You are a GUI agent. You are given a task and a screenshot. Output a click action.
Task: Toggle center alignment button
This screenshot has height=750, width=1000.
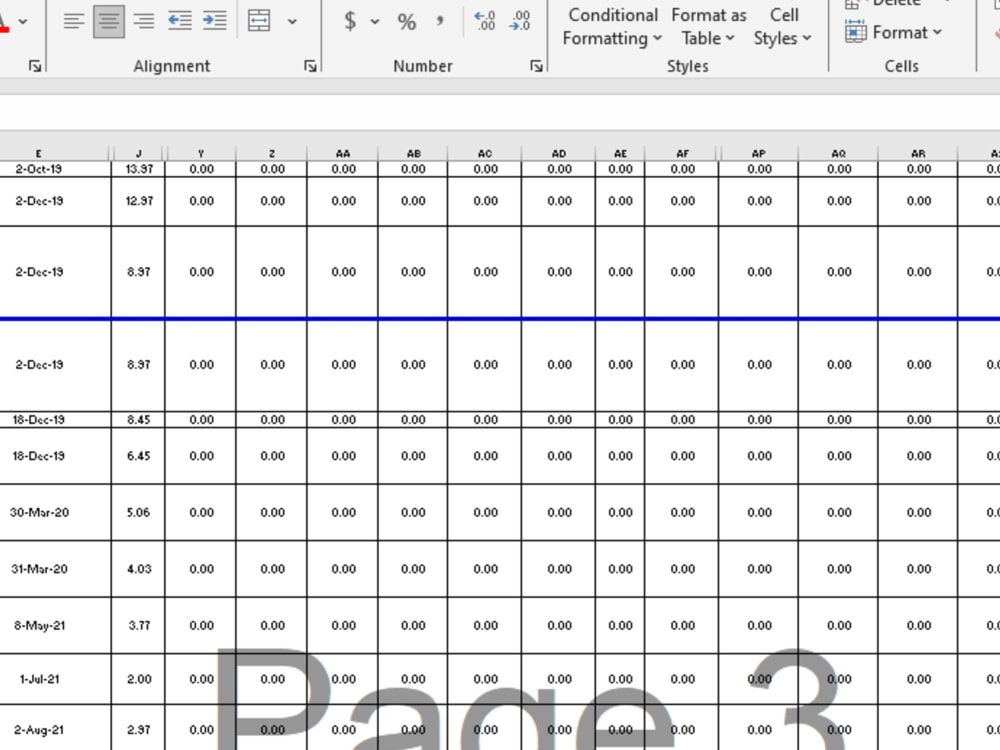tap(109, 21)
